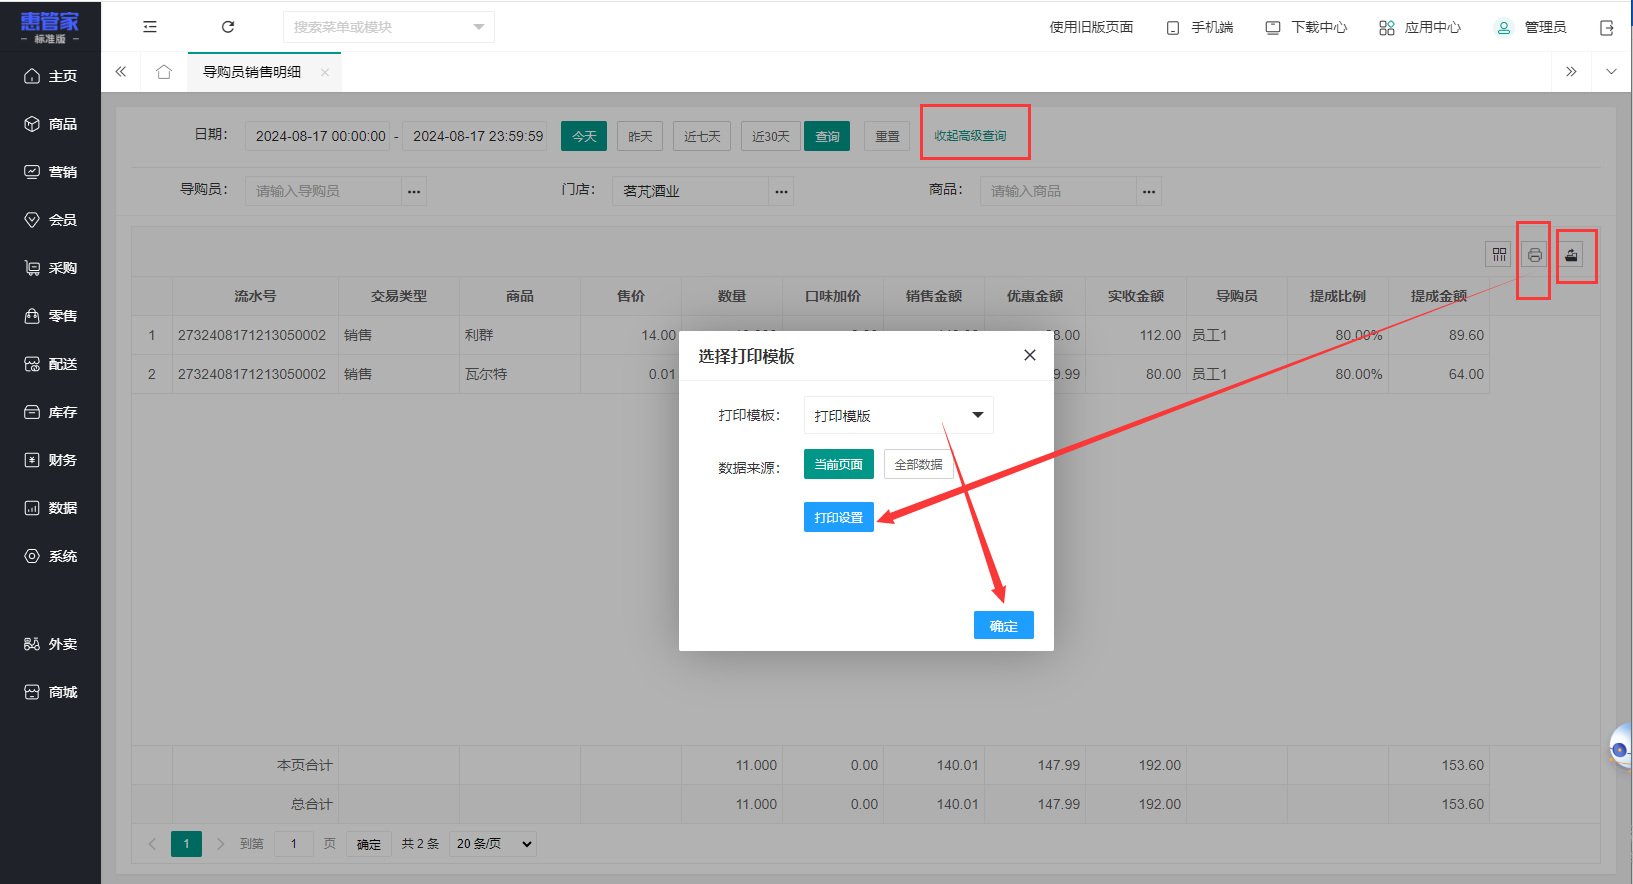
Task: Open 下载中心 in top bar
Action: (1306, 27)
